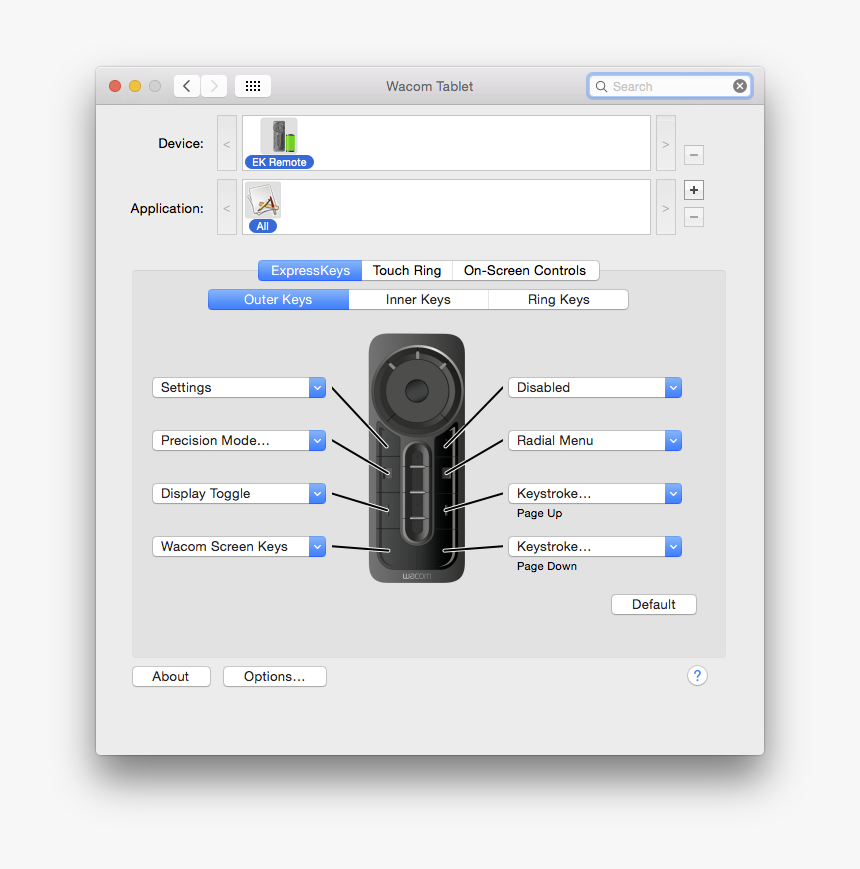Screen dimensions: 860x869
Task: Open the Wacom Screen Keys dropdown
Action: (x=239, y=546)
